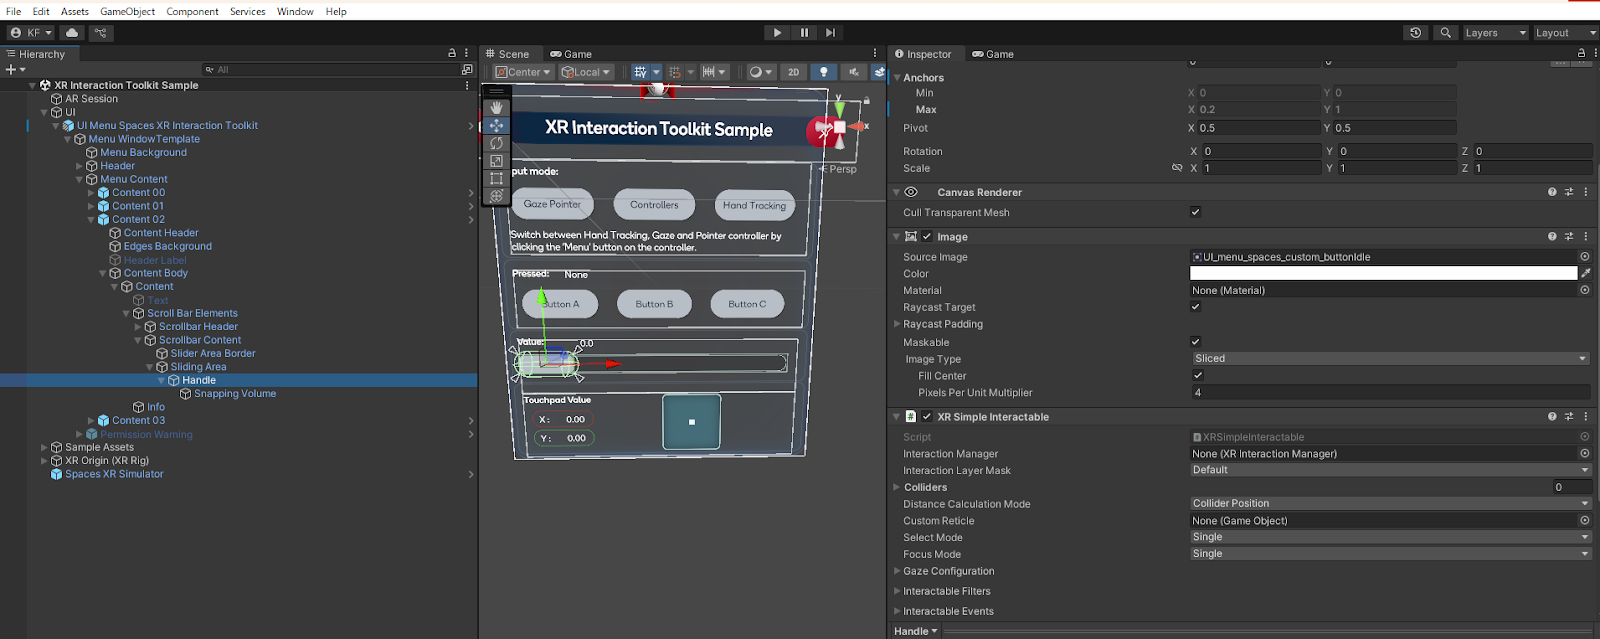Toggle 2D view mode in Scene

pos(793,72)
